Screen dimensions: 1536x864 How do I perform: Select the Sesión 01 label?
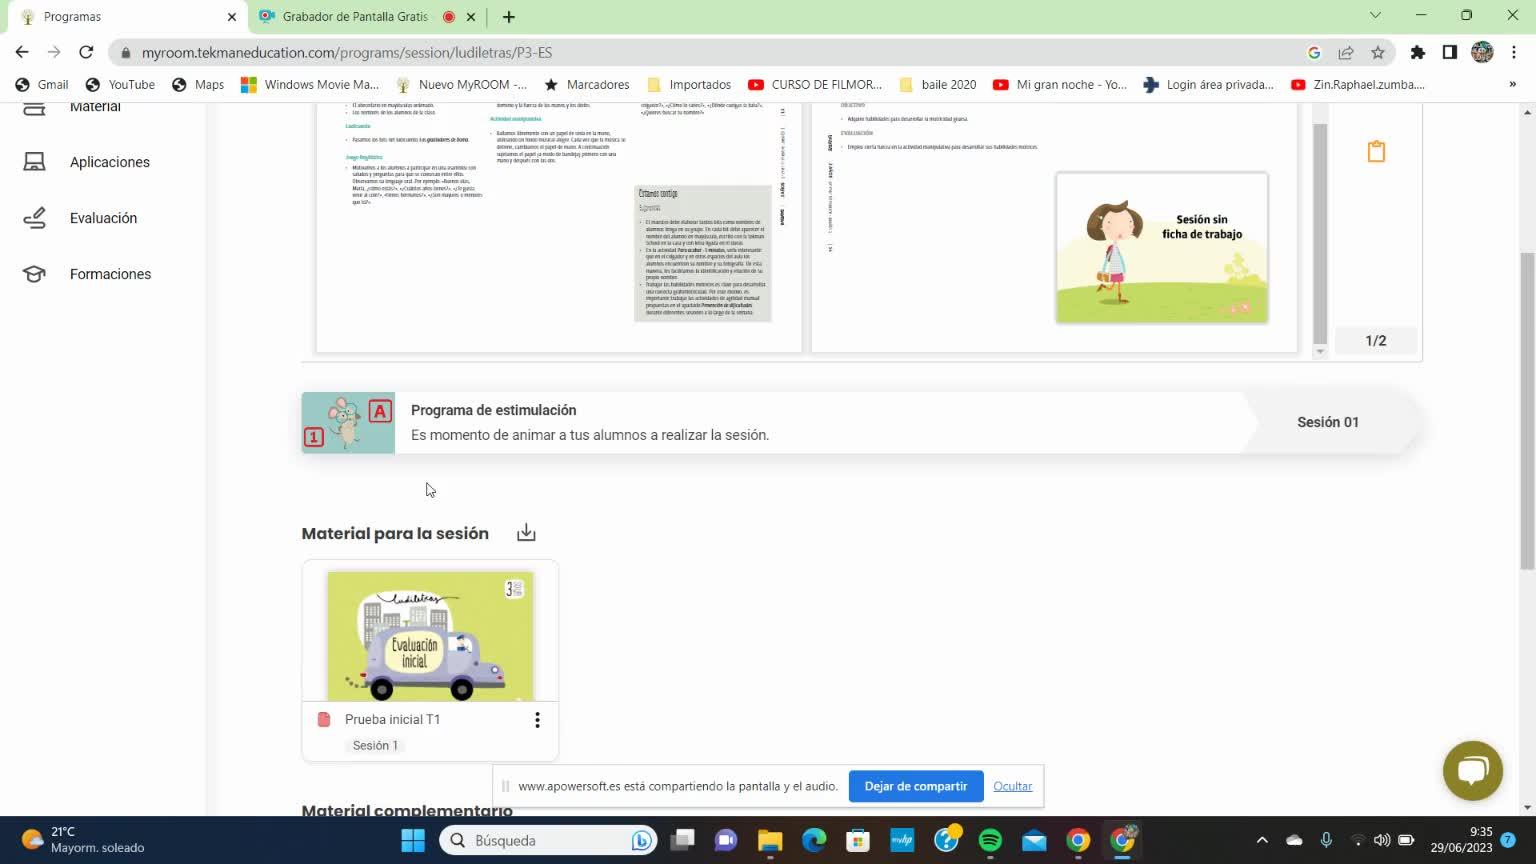(x=1328, y=422)
